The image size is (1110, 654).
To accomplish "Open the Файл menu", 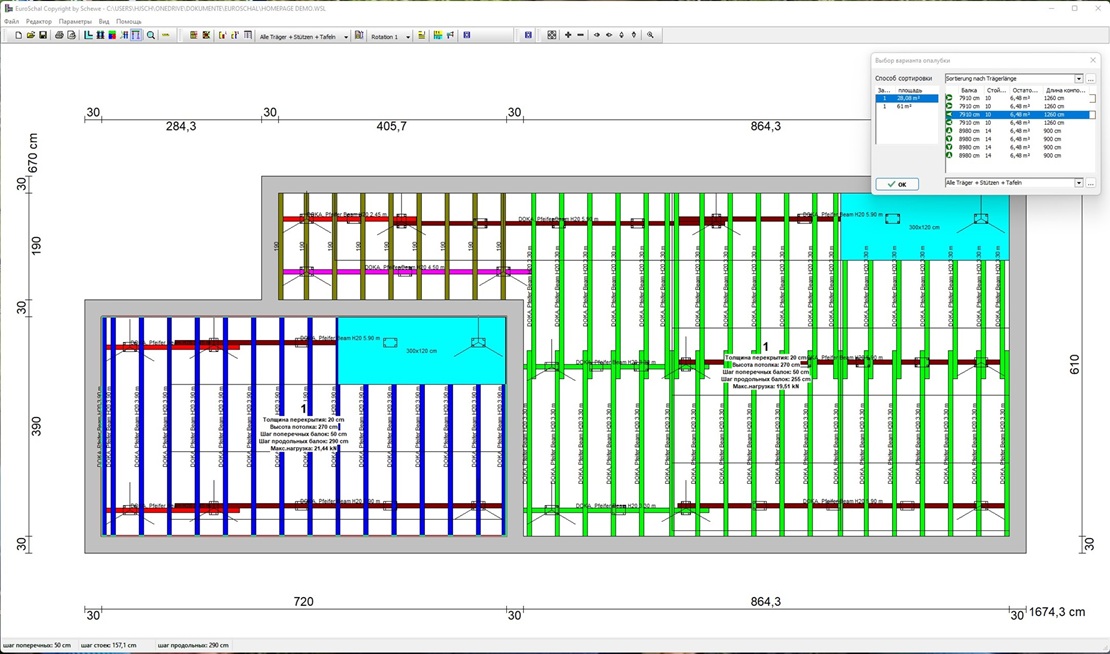I will tap(11, 21).
